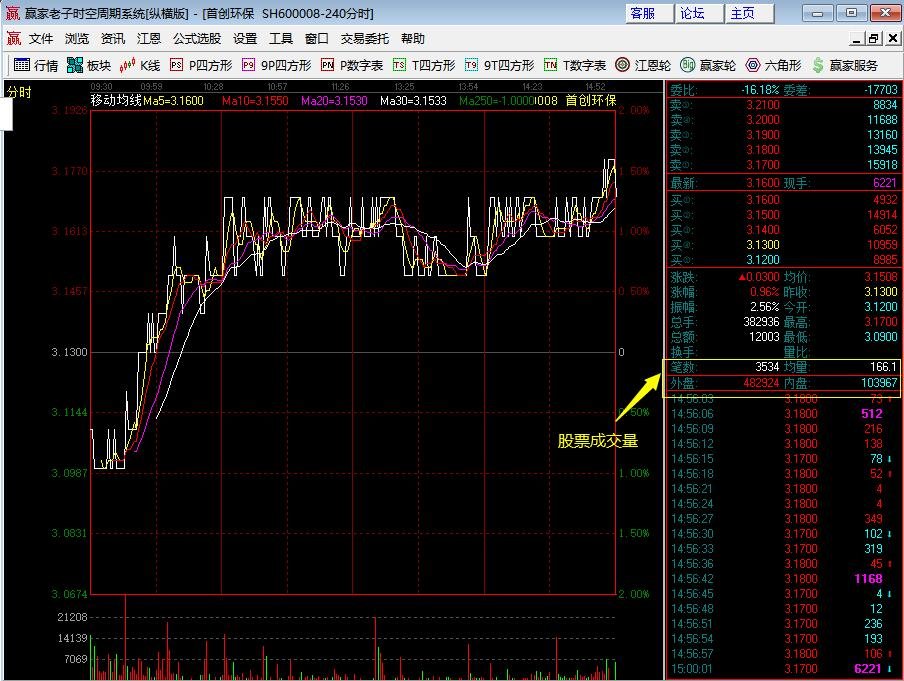
Task: Select the 9P四方形 tool
Action: click(x=276, y=65)
